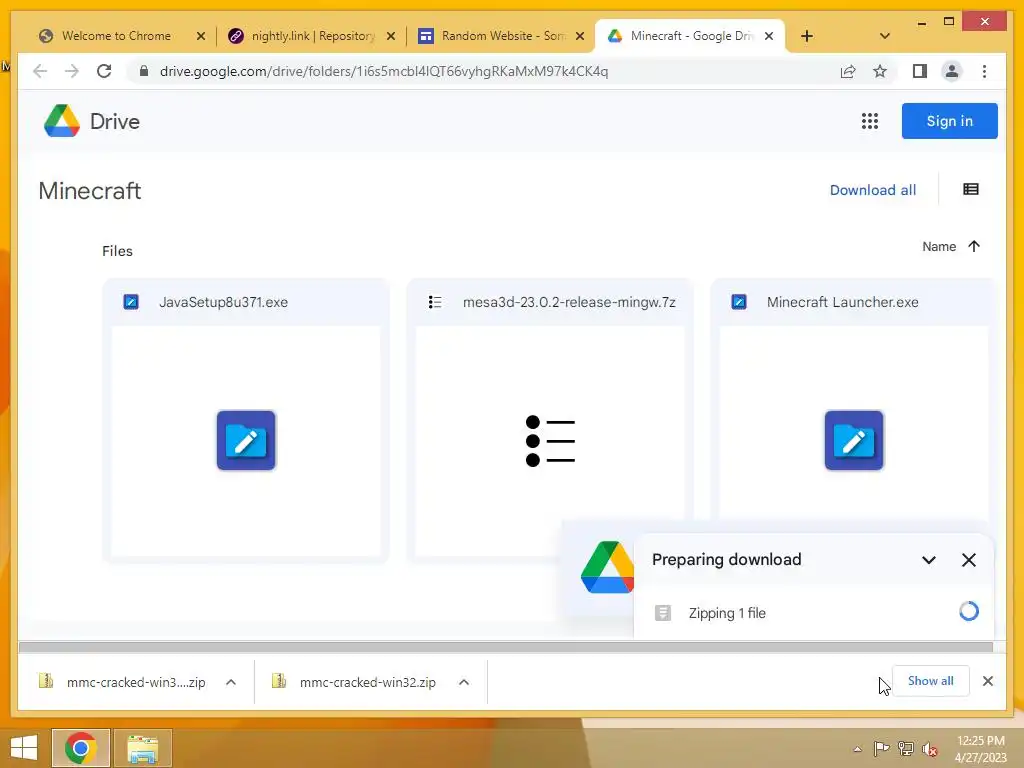The width and height of the screenshot is (1024, 768).
Task: Click the horizontal scrollbar
Action: click(x=505, y=647)
